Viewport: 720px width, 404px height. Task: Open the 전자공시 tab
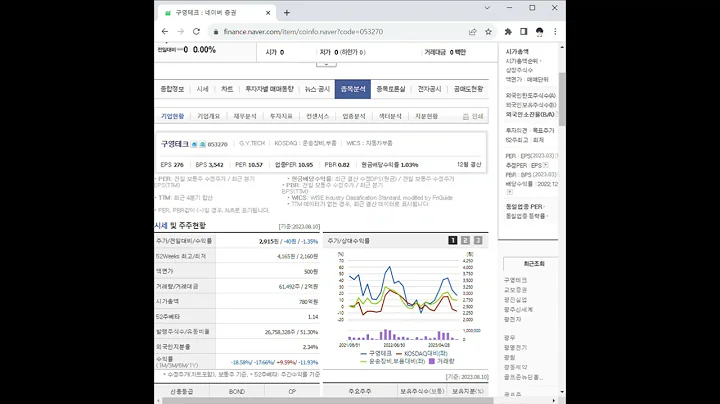click(x=429, y=89)
